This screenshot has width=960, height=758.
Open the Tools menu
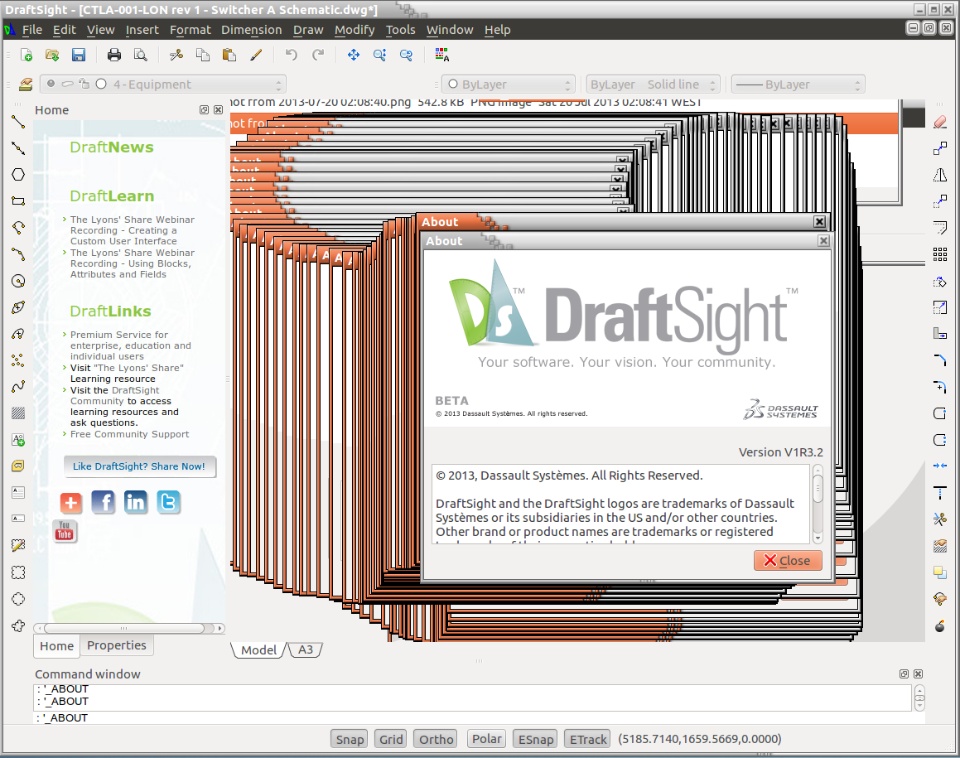click(400, 29)
